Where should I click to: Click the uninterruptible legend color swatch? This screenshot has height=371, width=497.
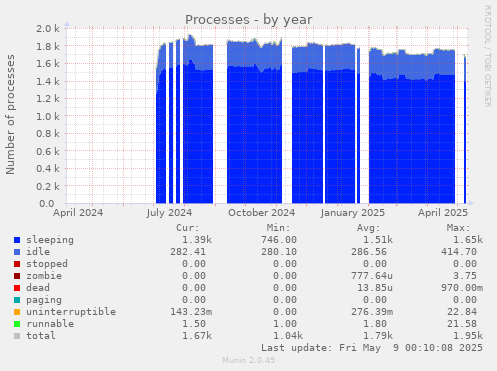[x=17, y=312]
